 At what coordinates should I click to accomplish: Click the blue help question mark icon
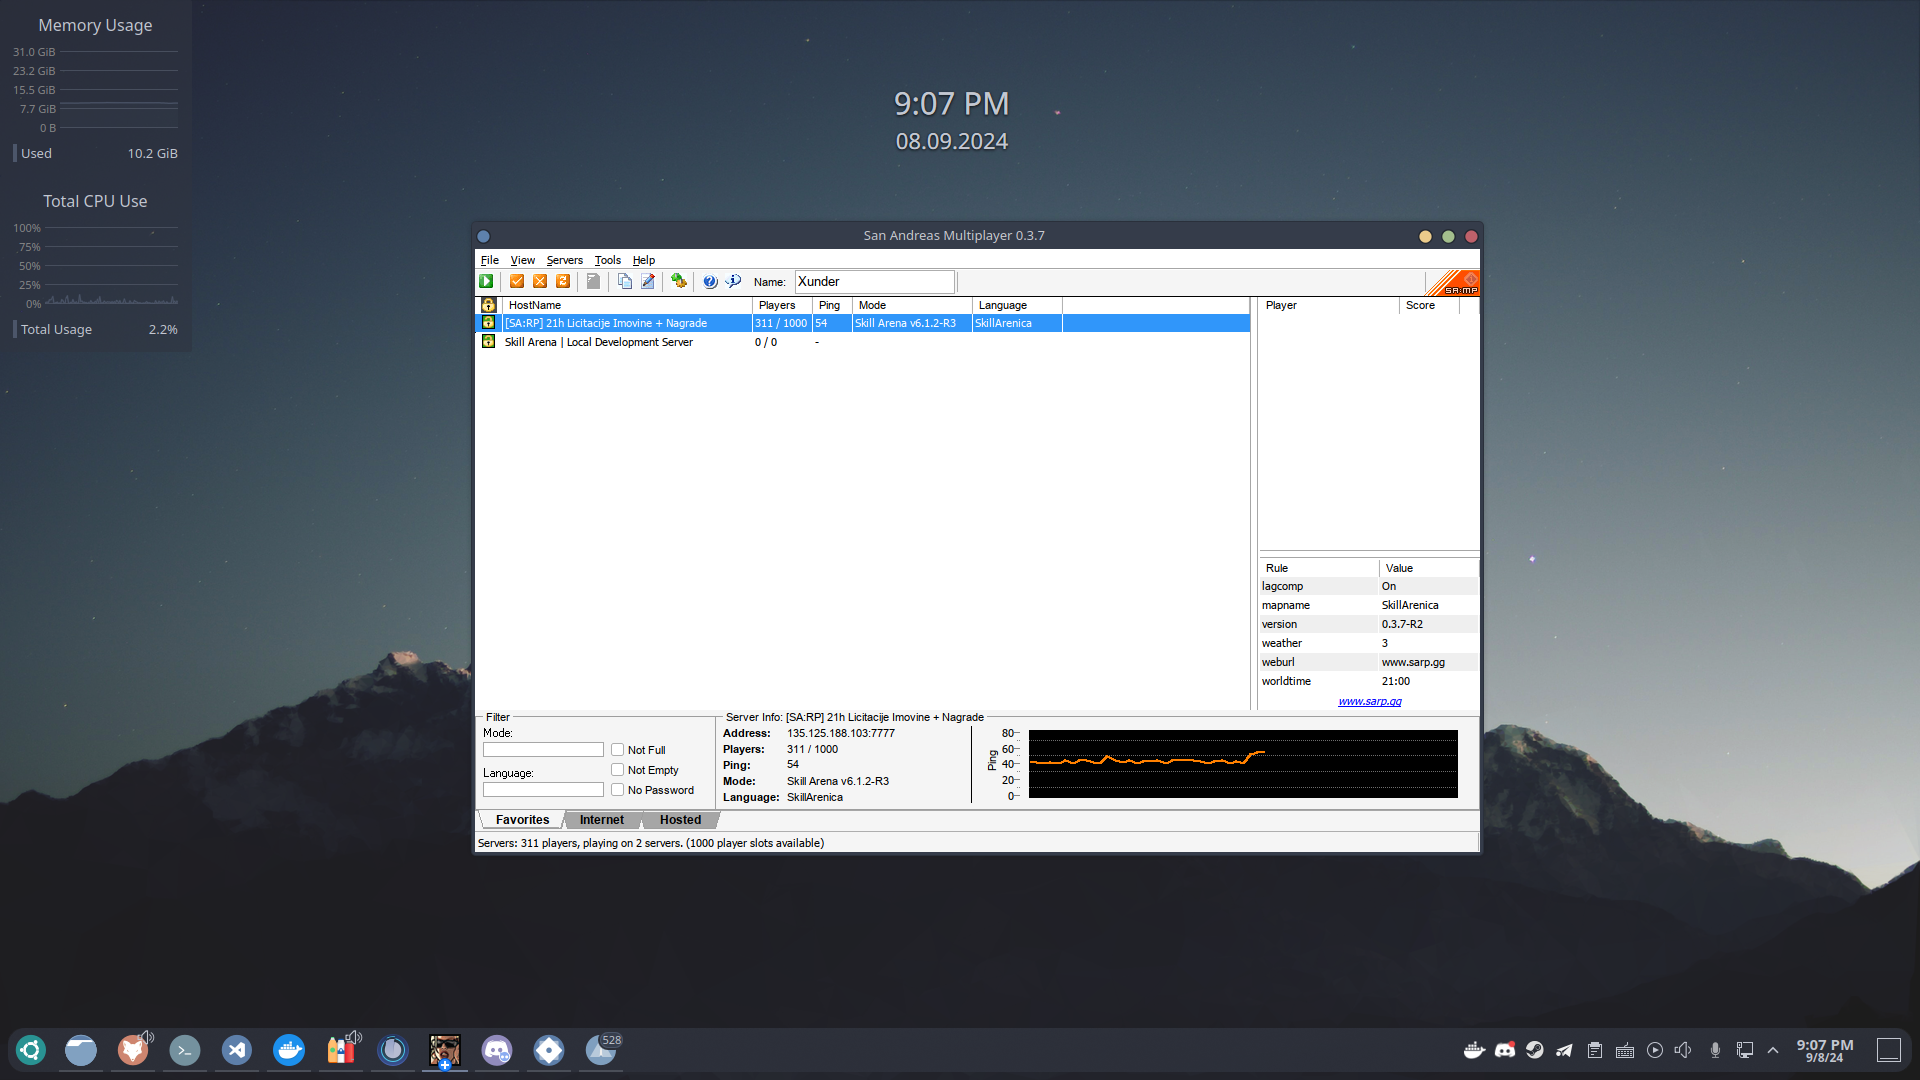coord(710,282)
